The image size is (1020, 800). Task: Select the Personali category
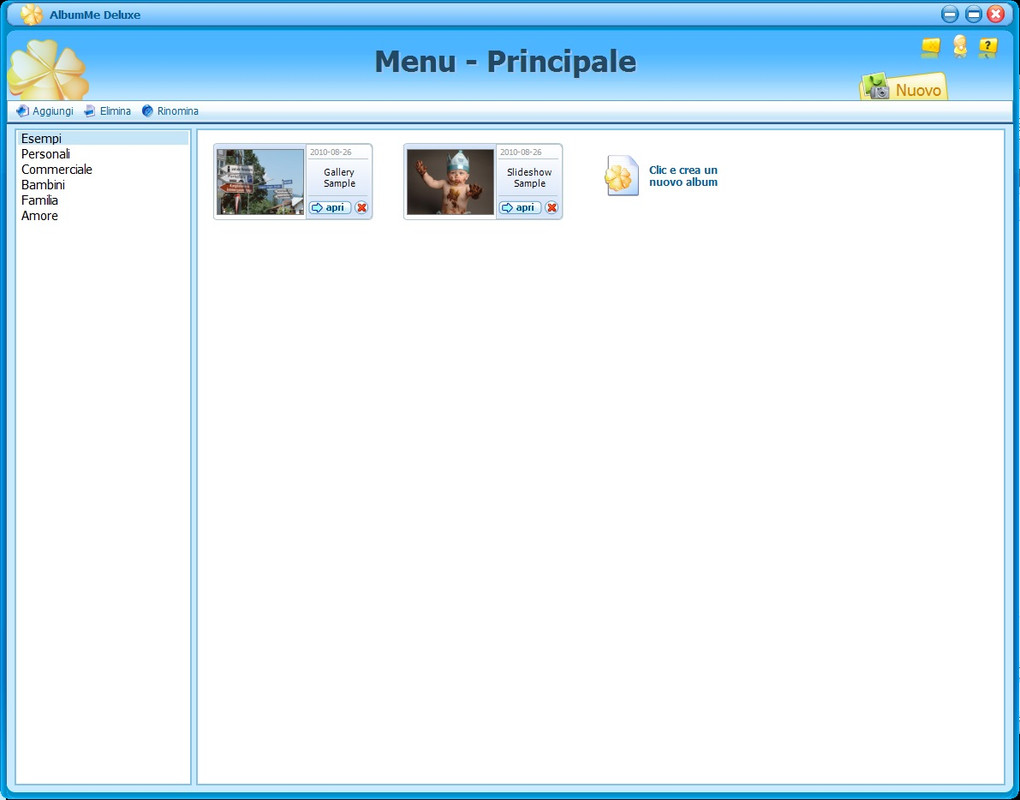103,154
